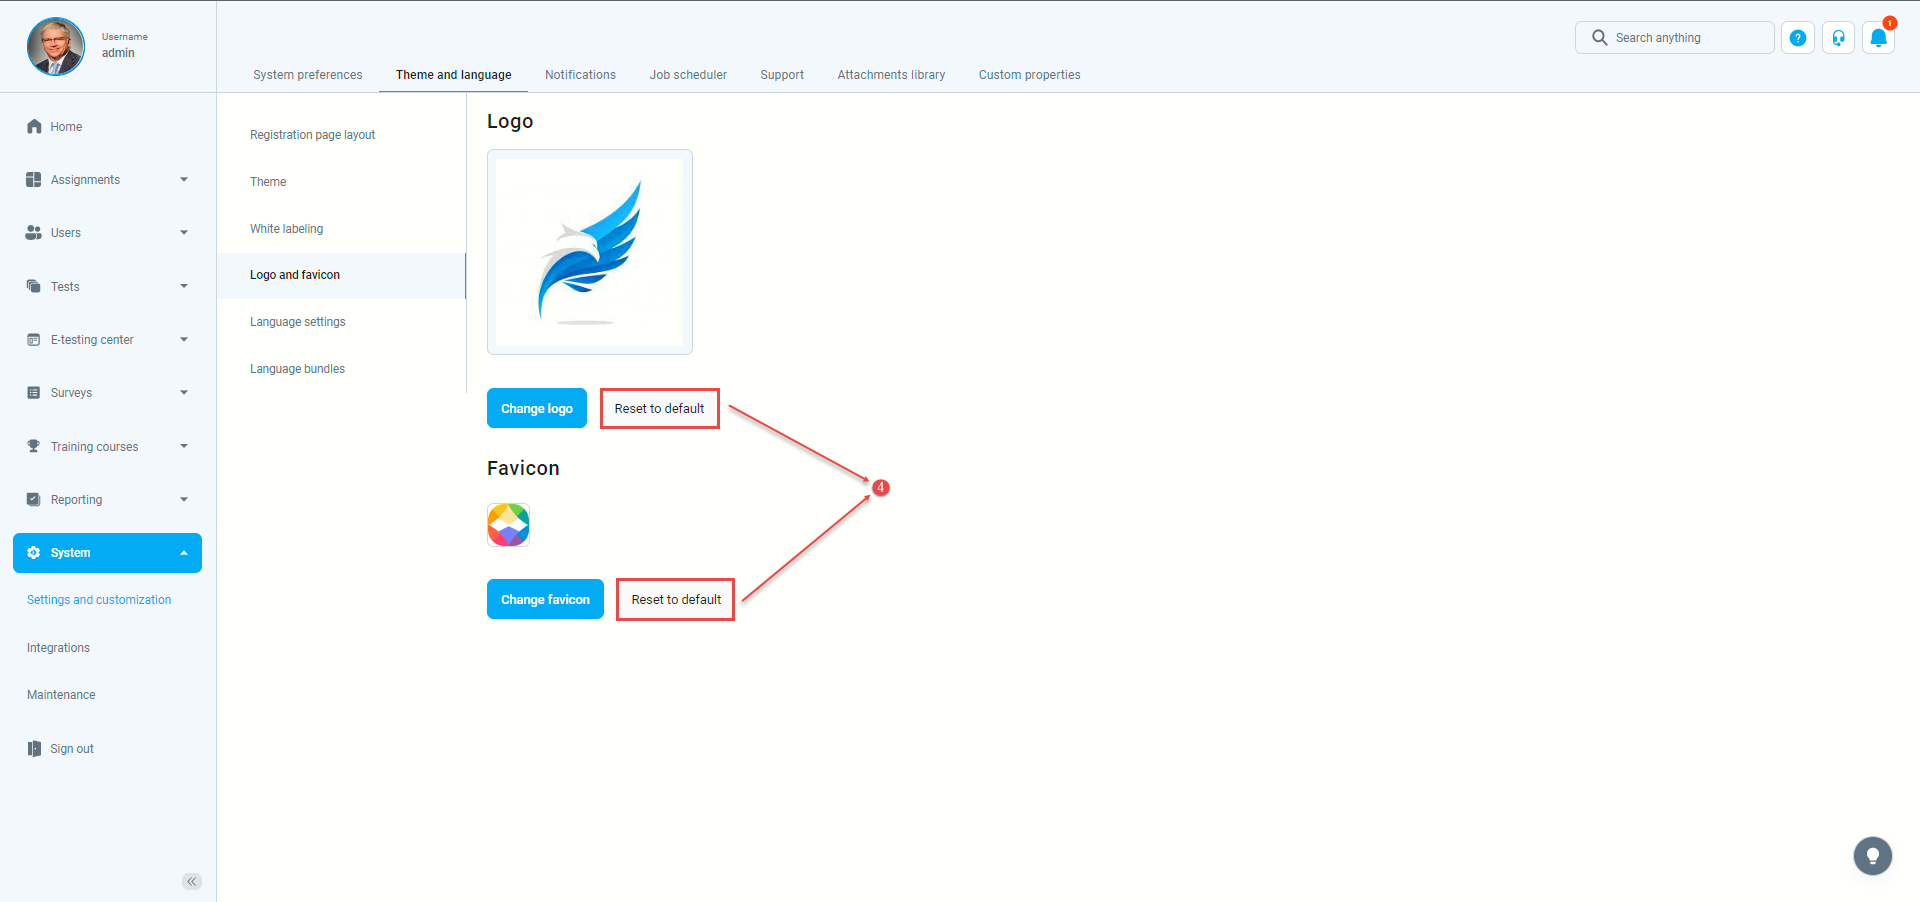Expand the Reporting dropdown arrow
The width and height of the screenshot is (1920, 902).
pos(184,500)
